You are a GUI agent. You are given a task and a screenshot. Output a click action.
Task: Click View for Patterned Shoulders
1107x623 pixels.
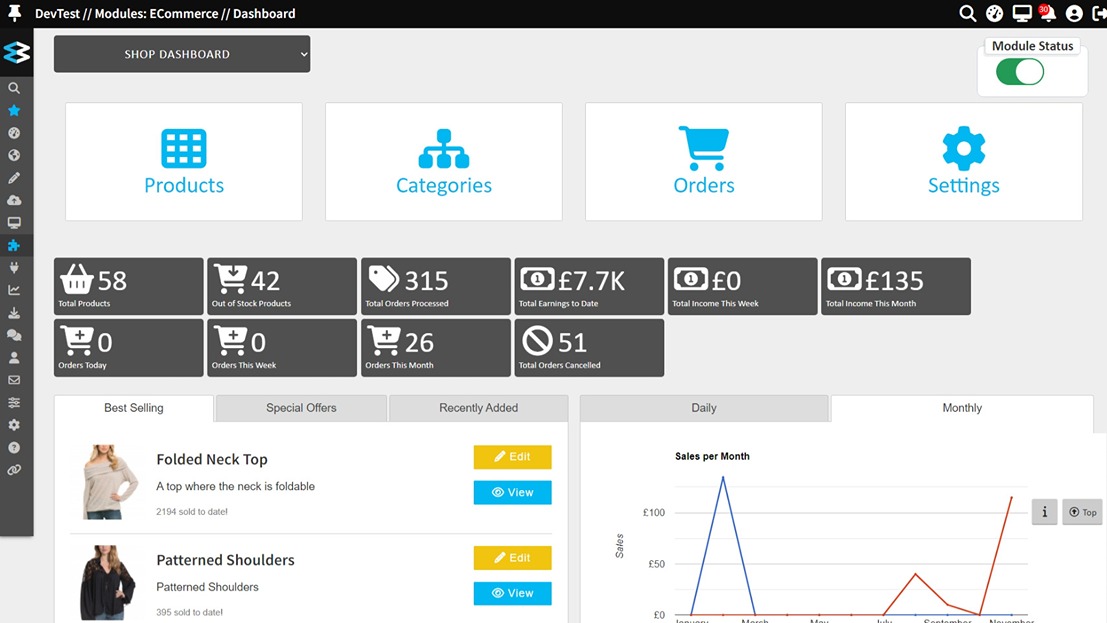point(512,593)
